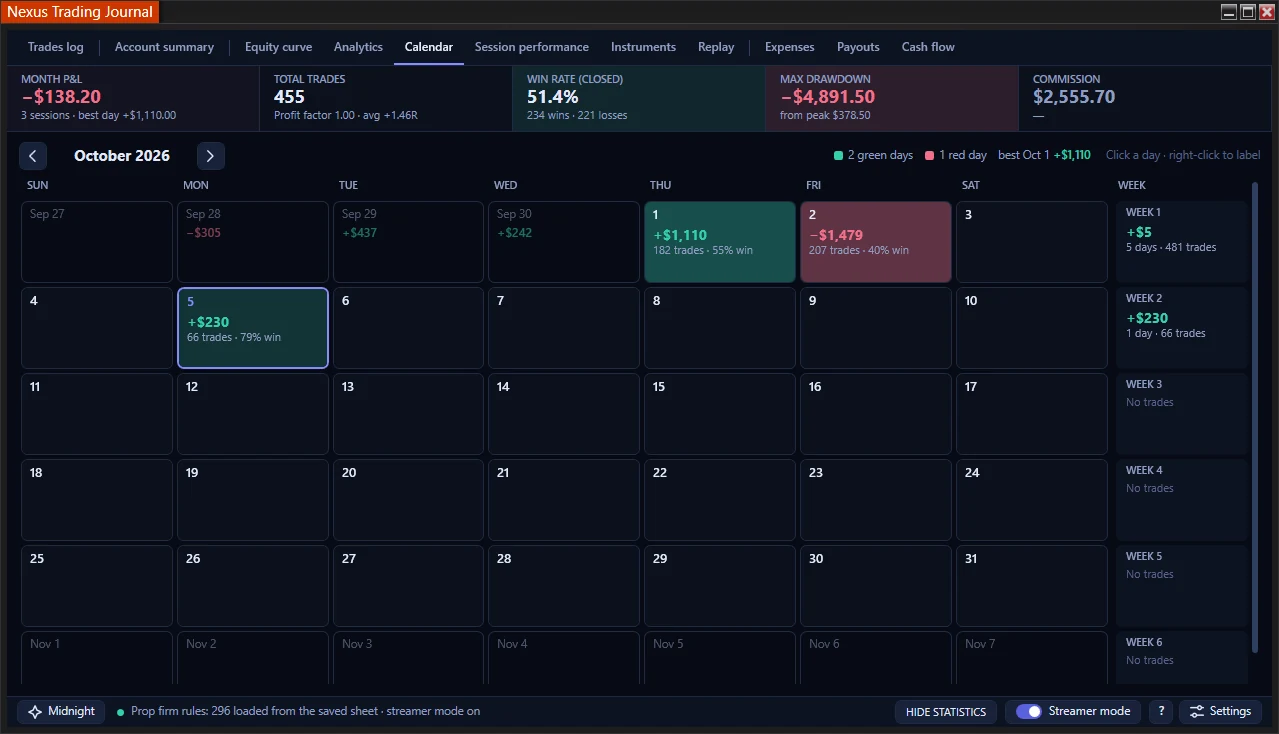The image size is (1279, 734).
Task: Open the help question mark button
Action: [x=1160, y=711]
